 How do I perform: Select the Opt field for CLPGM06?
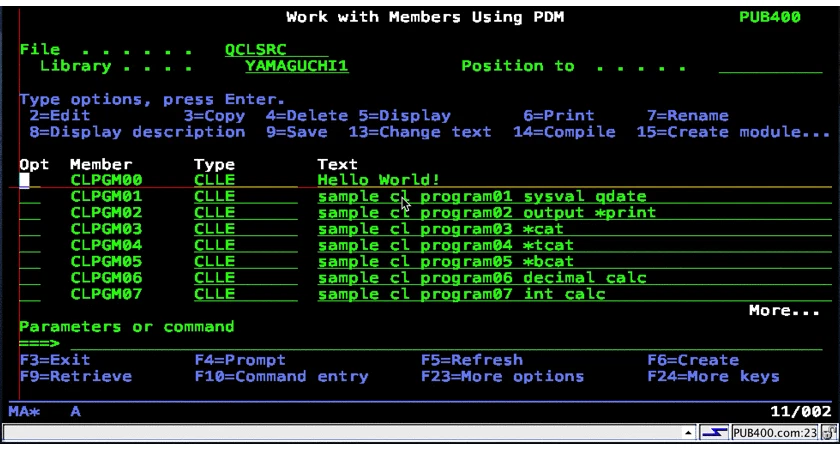[x=29, y=278]
